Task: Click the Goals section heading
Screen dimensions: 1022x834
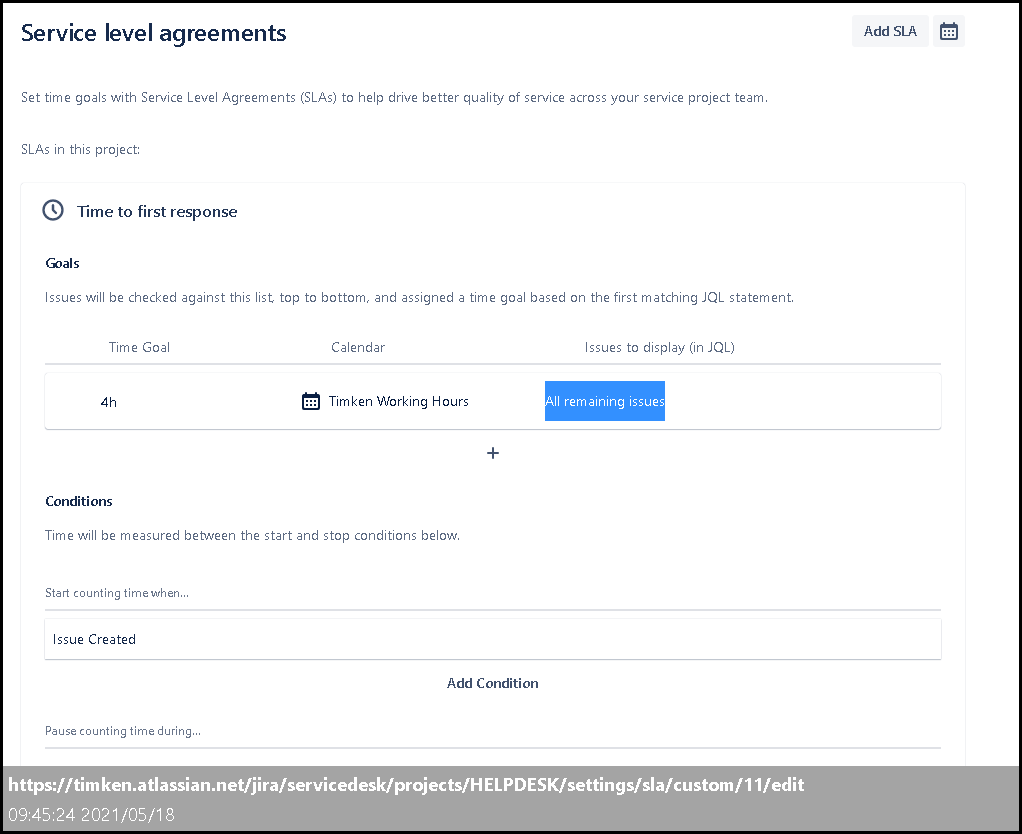Action: tap(63, 263)
